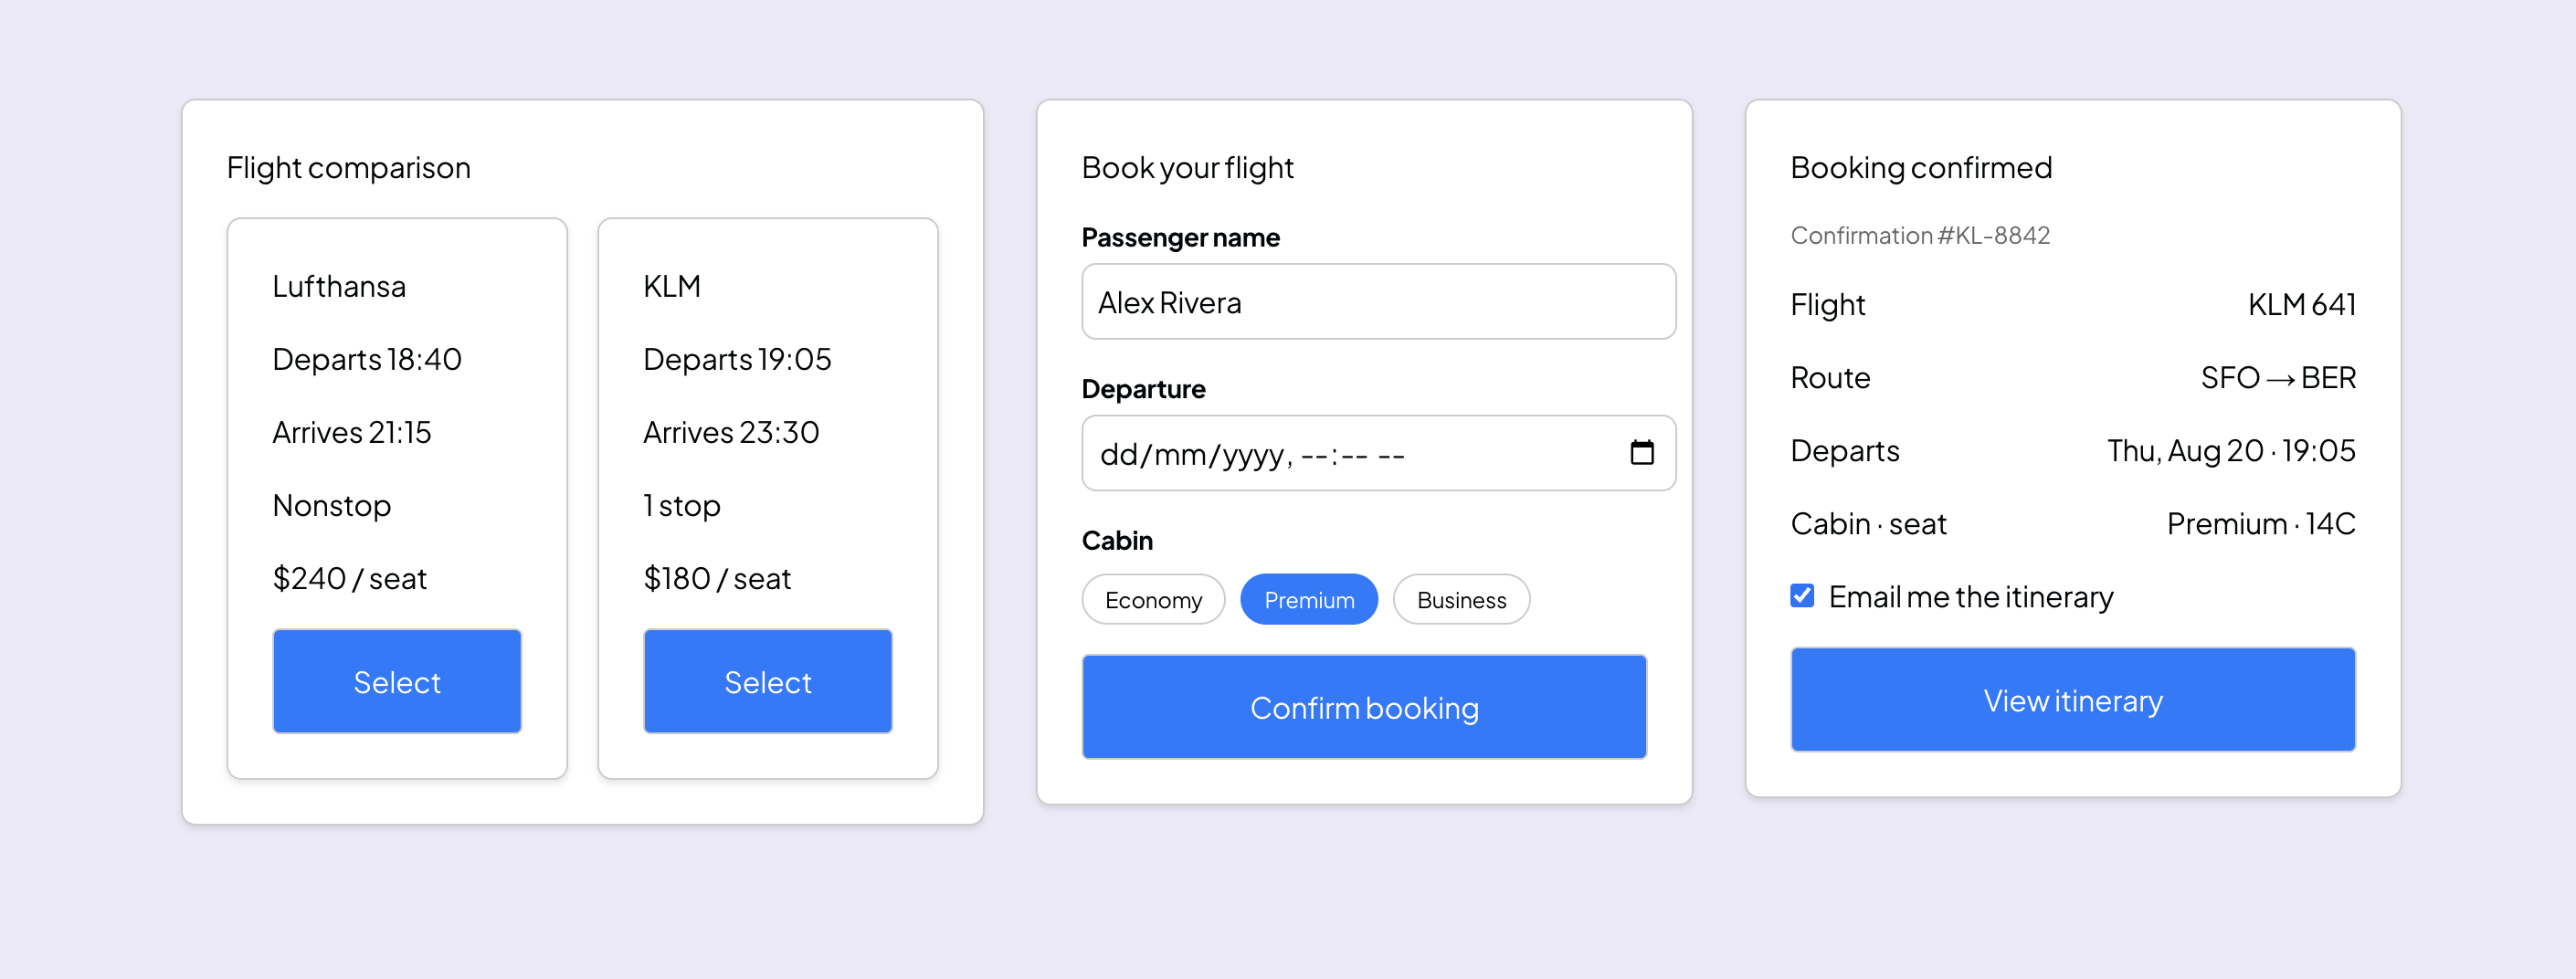Click the KLM $180 / seat price
The width and height of the screenshot is (2576, 979).
click(718, 578)
